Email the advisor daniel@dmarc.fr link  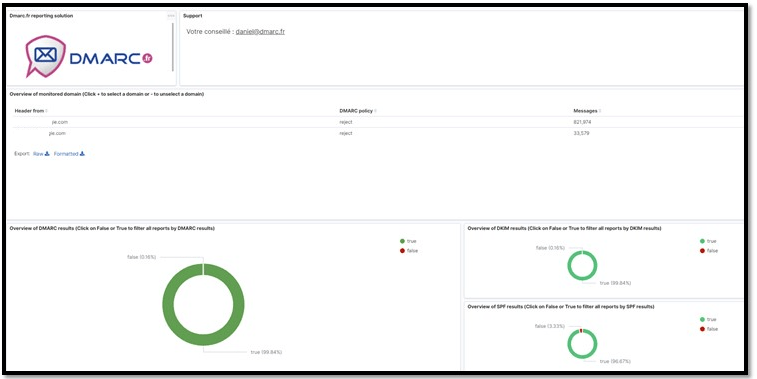click(x=260, y=32)
